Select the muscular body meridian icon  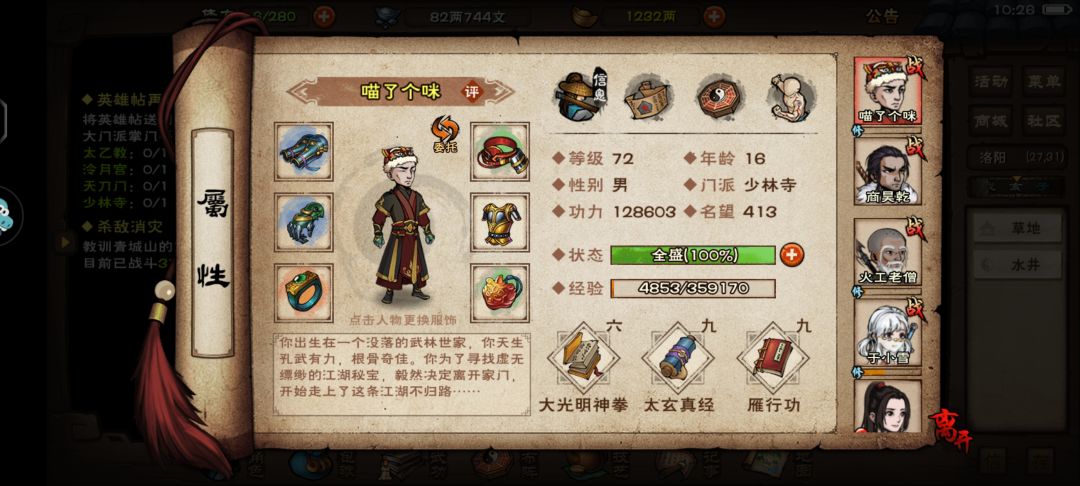(791, 97)
